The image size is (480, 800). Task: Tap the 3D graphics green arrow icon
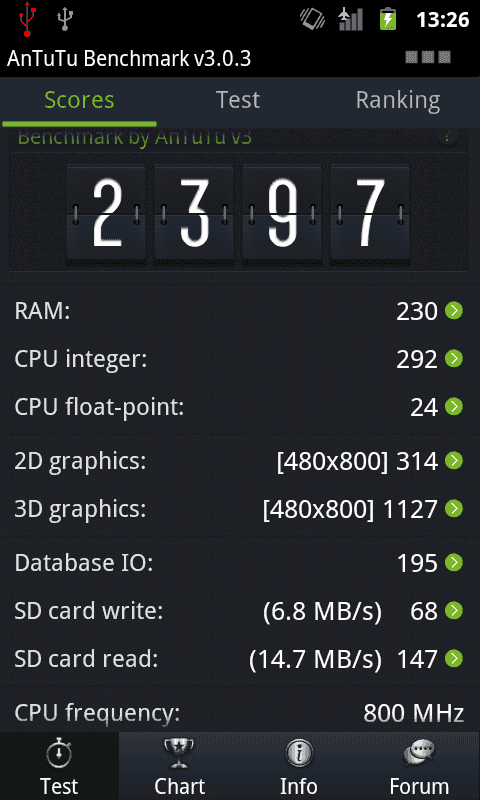coord(453,509)
